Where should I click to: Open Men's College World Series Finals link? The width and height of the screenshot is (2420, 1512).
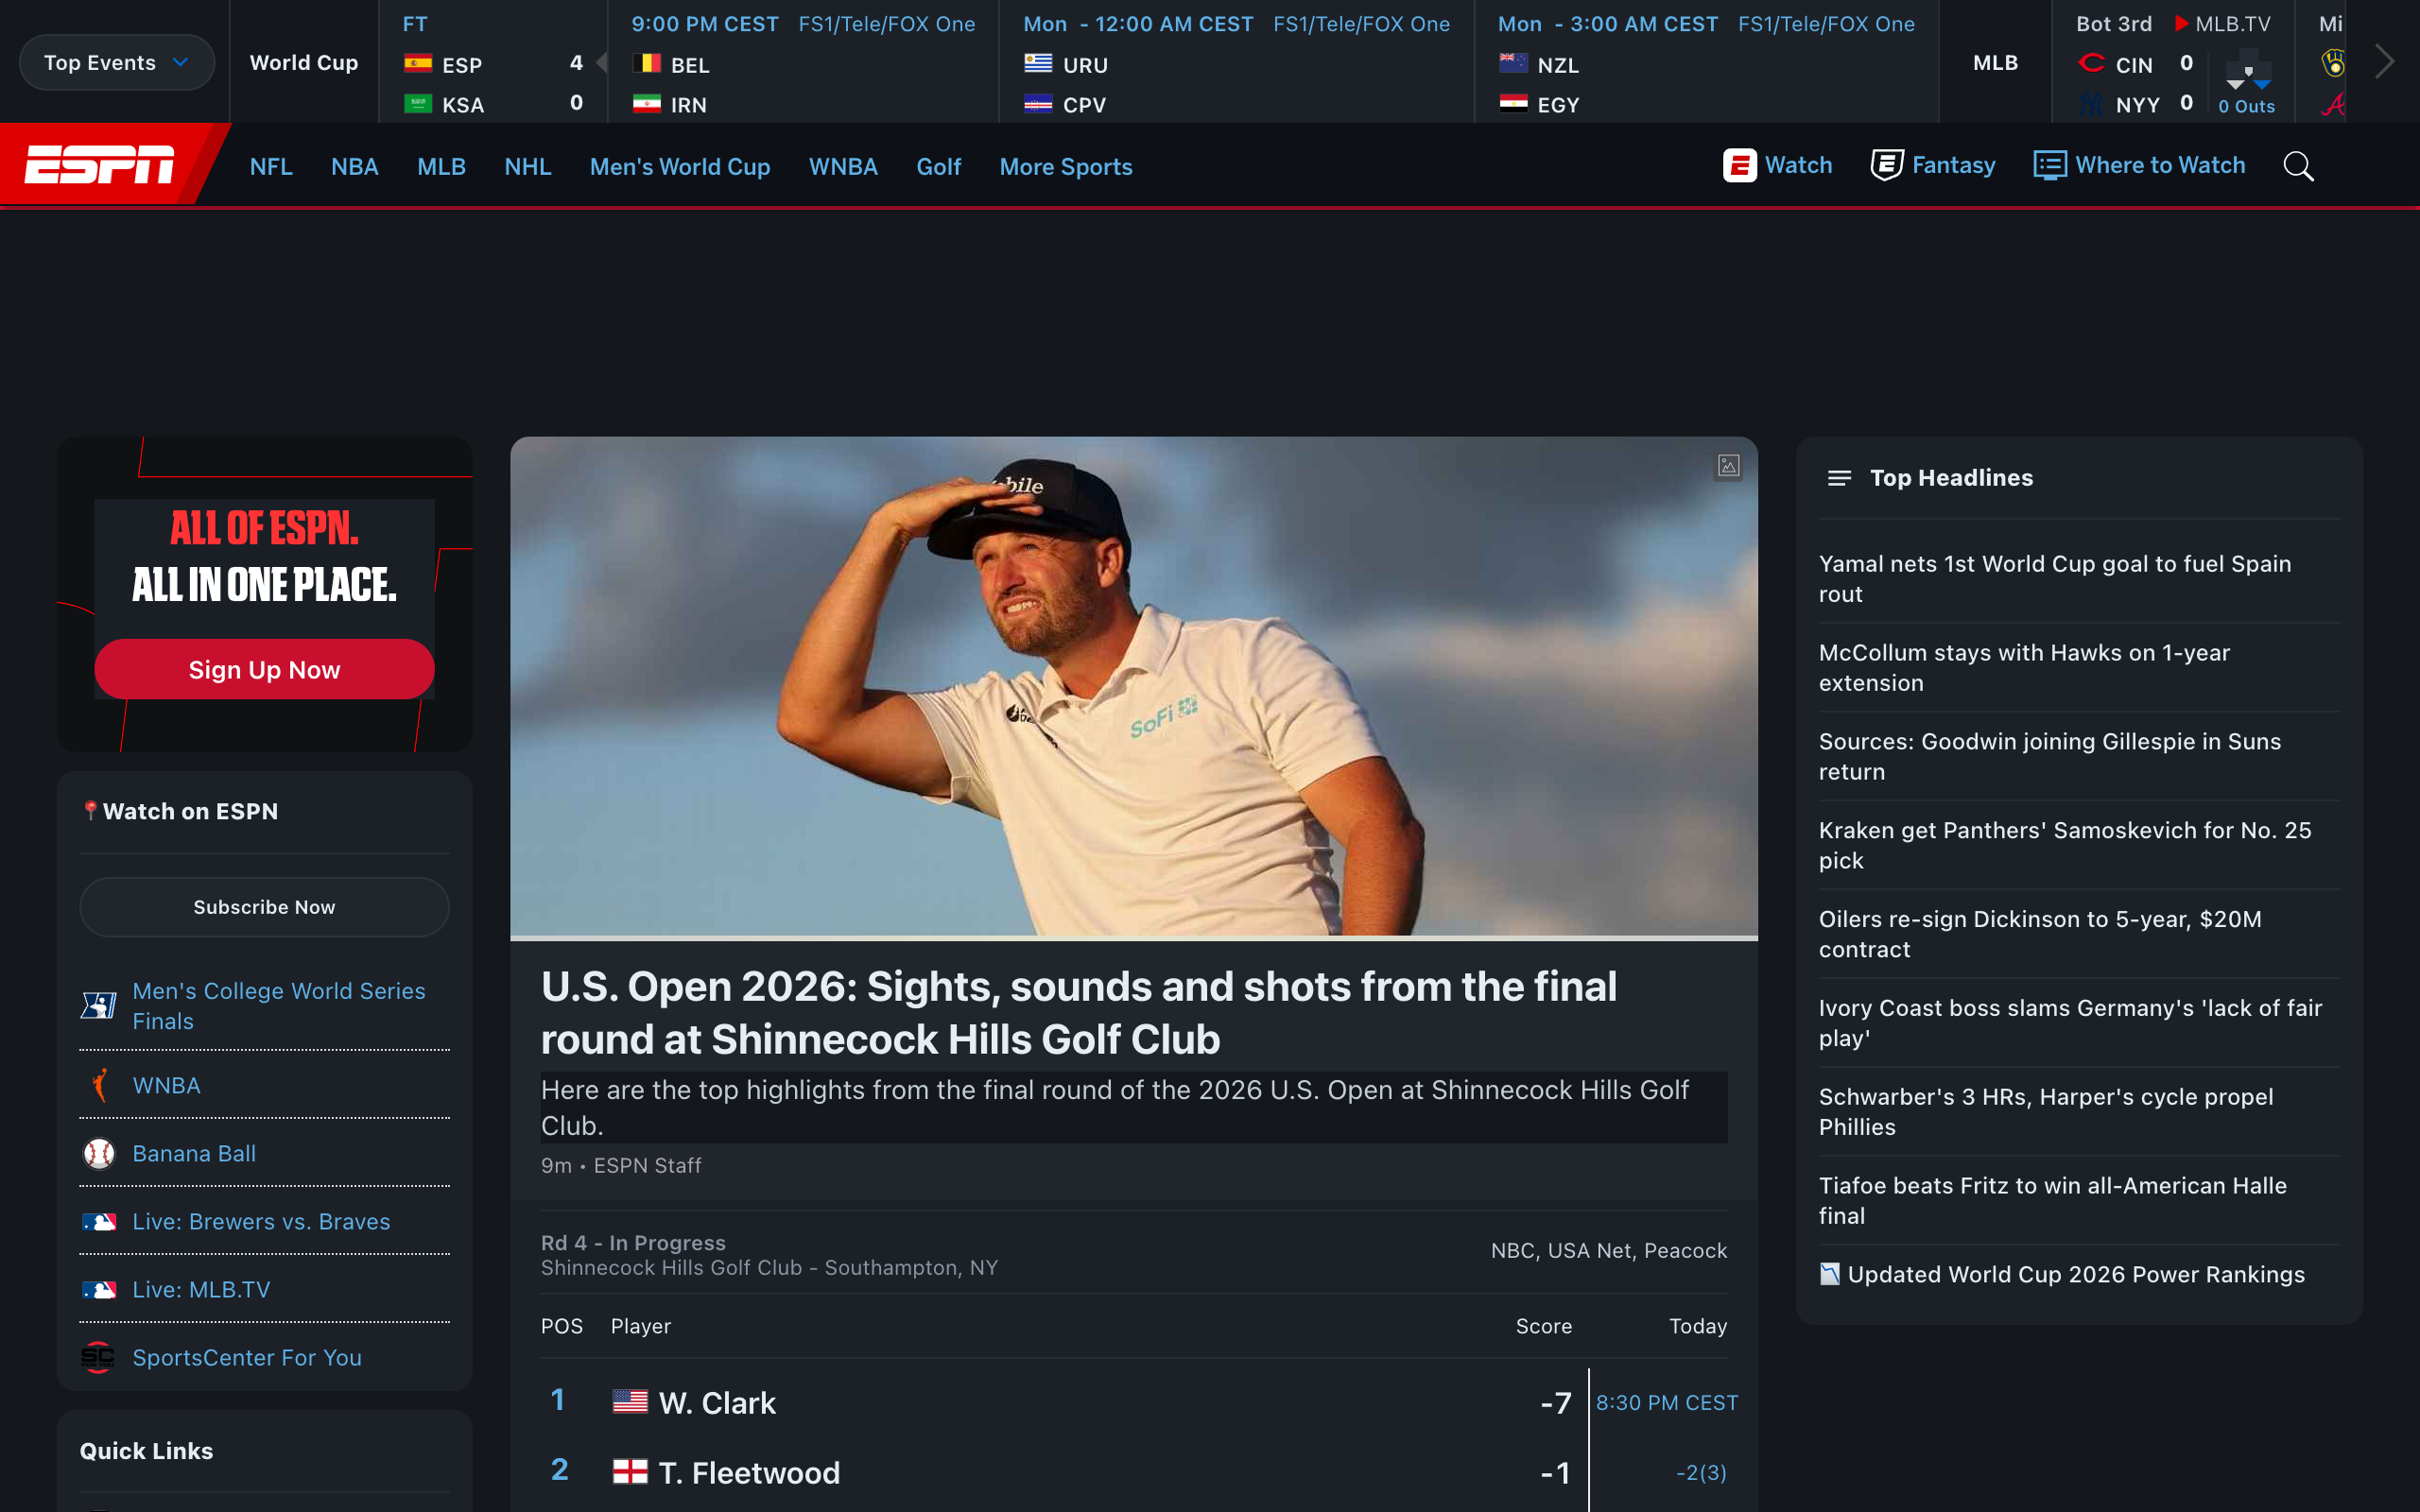coord(279,1005)
